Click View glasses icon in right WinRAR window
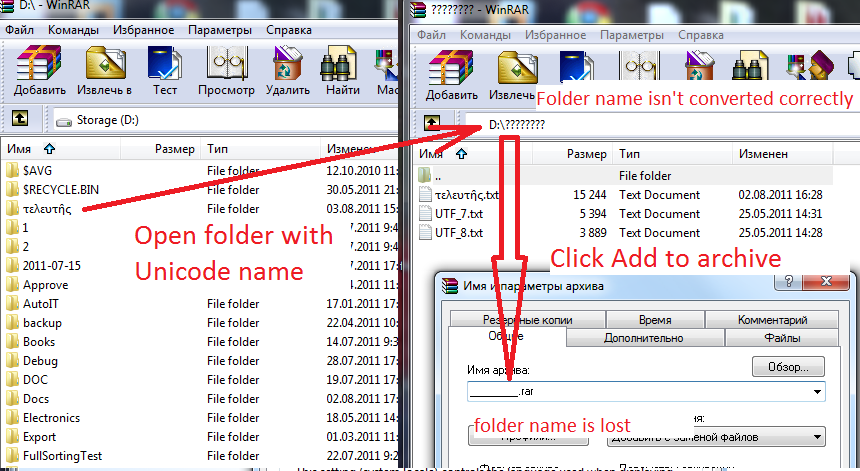 click(x=640, y=66)
